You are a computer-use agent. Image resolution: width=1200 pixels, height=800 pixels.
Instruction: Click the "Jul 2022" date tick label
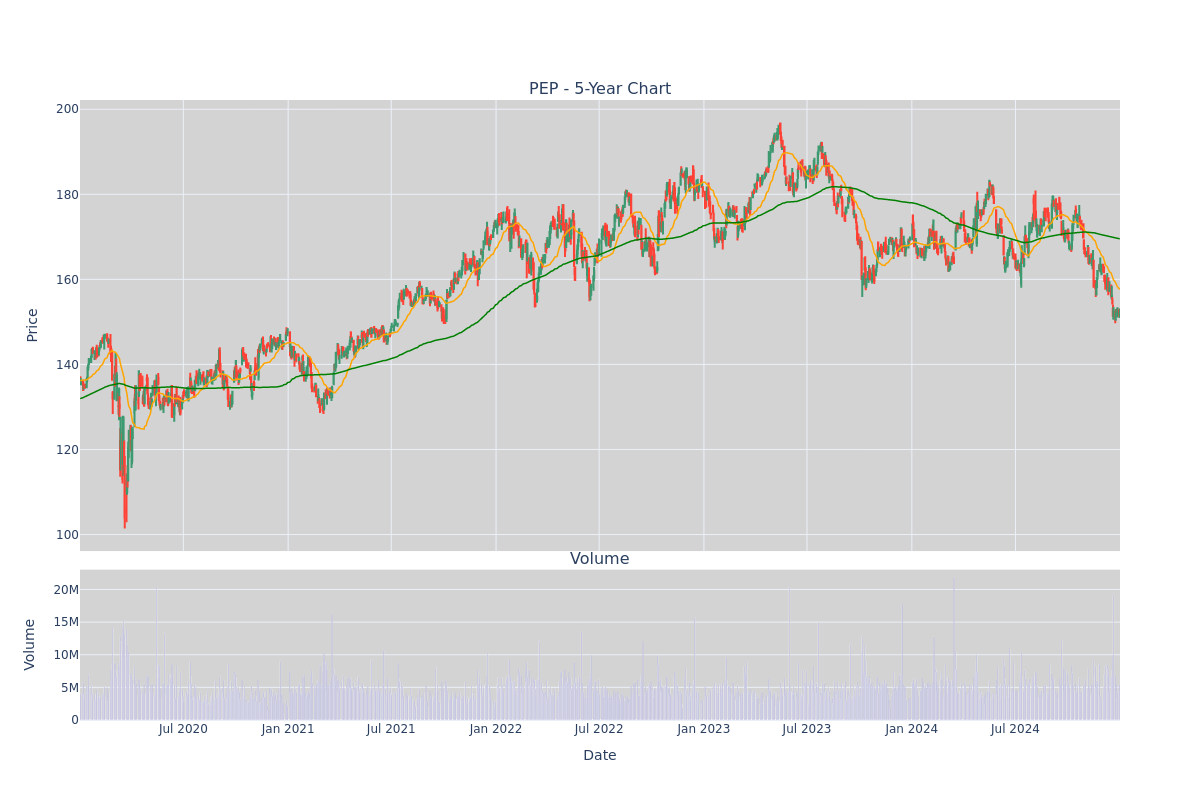[x=599, y=729]
